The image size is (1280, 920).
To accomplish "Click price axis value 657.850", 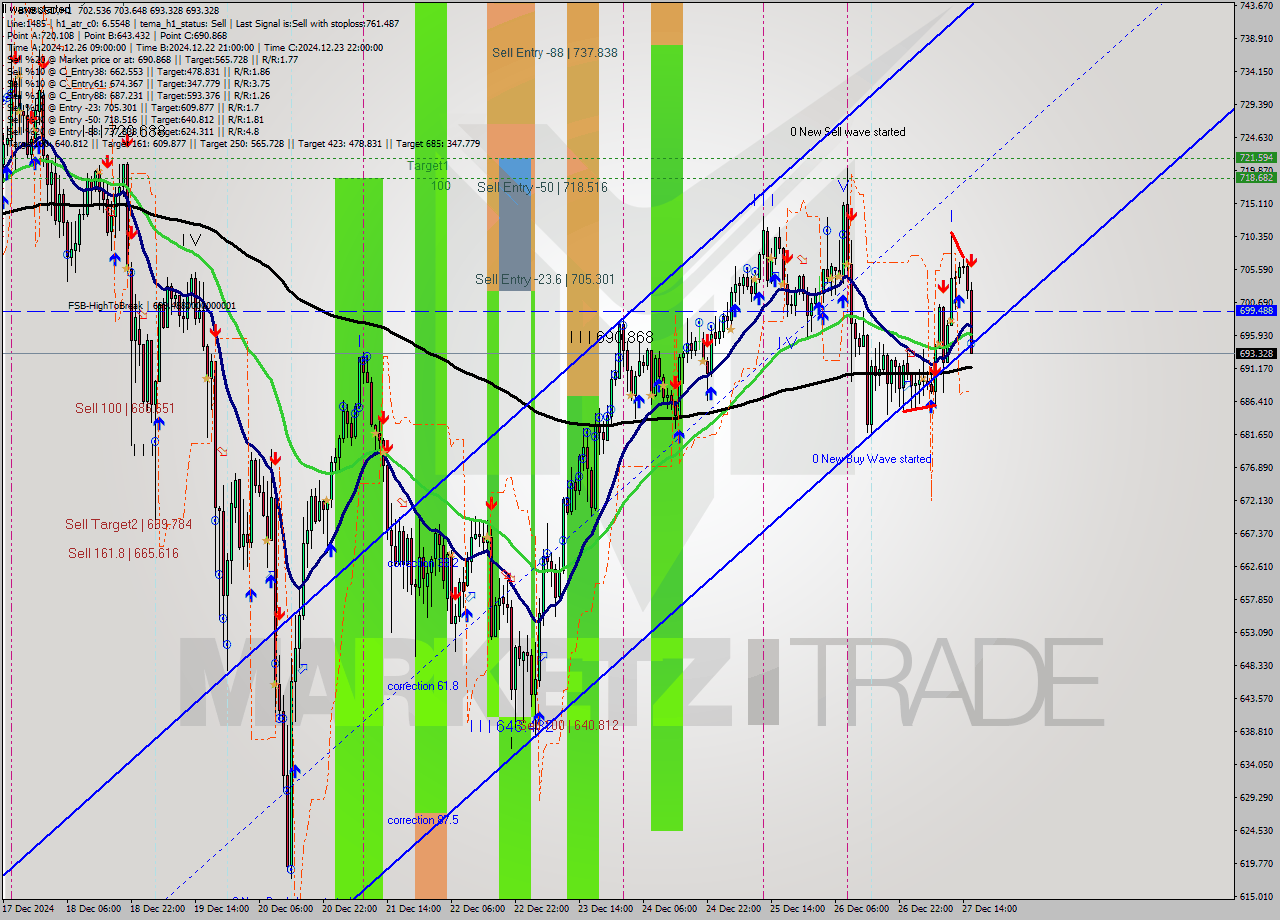I will (1256, 600).
